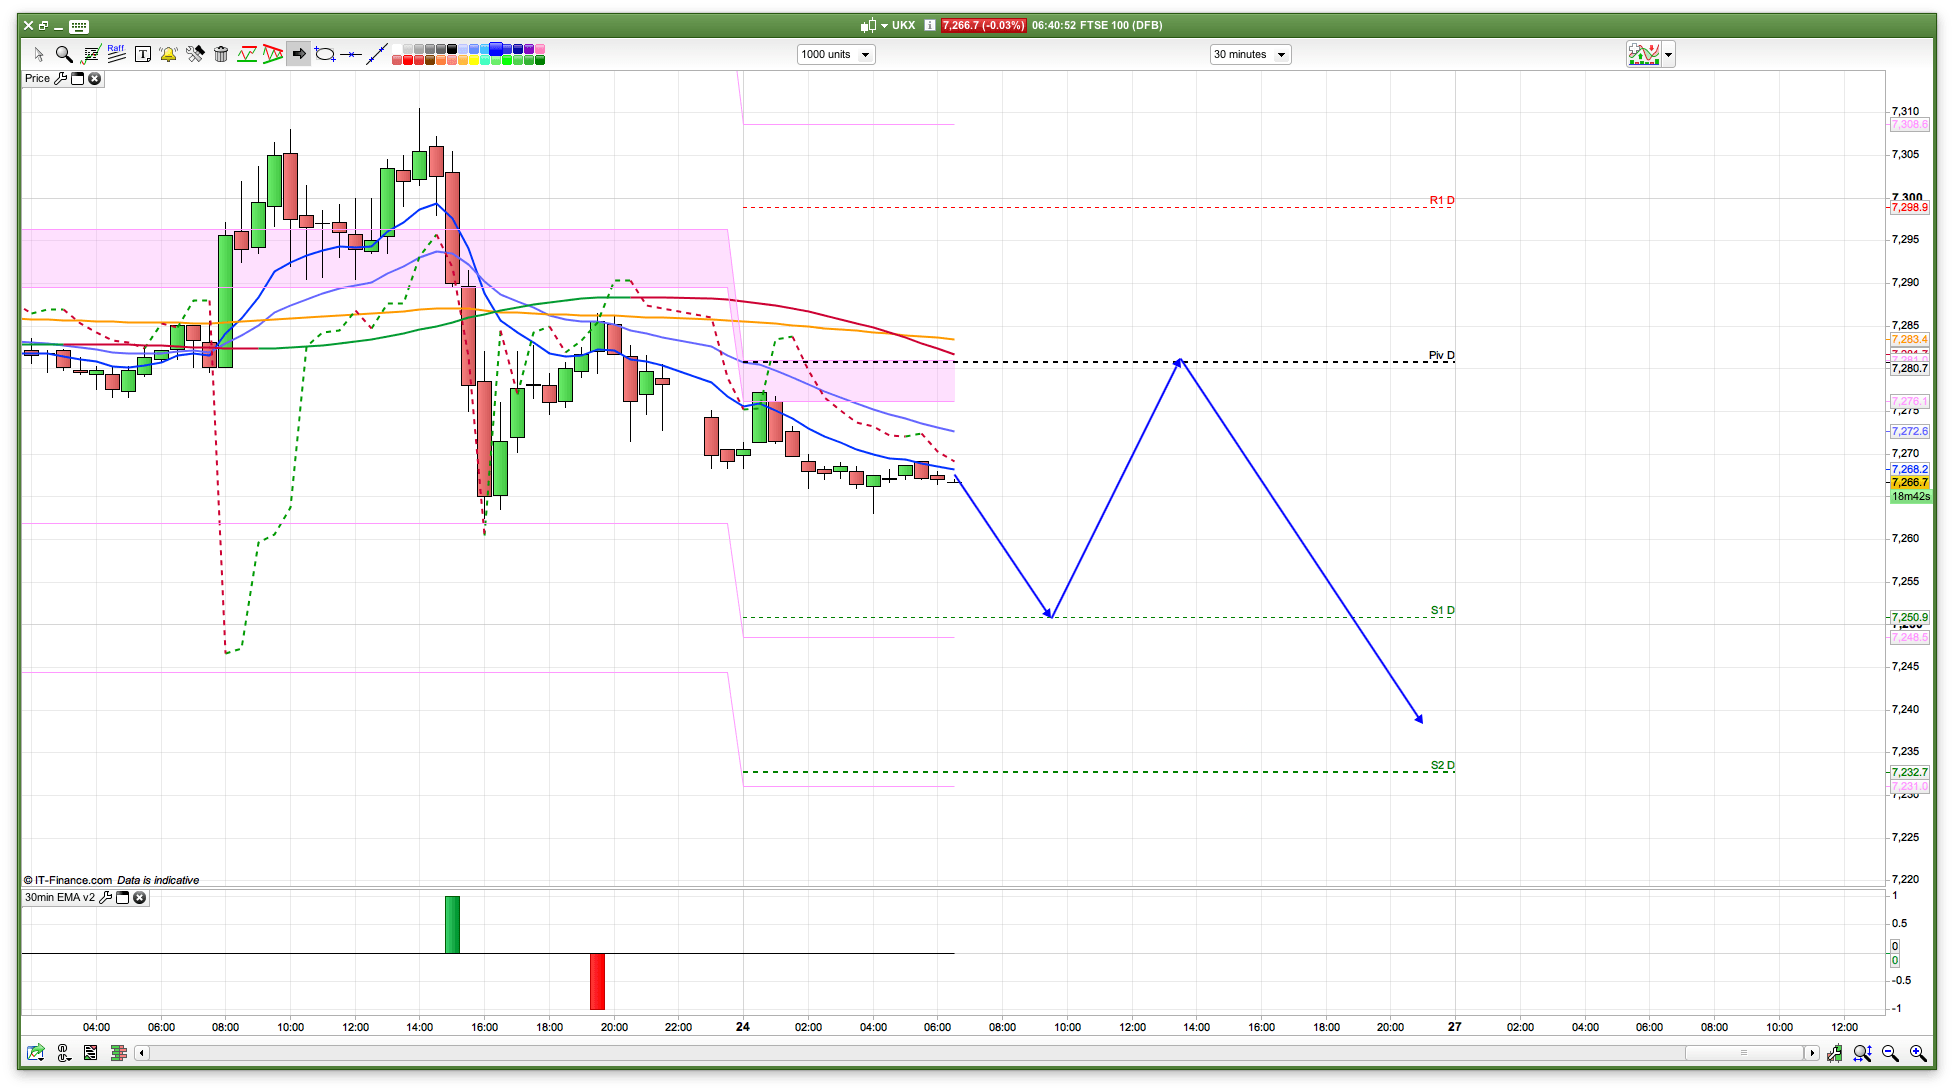Click the zoom out magnifier icon
Image resolution: width=1954 pixels, height=1091 pixels.
pos(1890,1053)
